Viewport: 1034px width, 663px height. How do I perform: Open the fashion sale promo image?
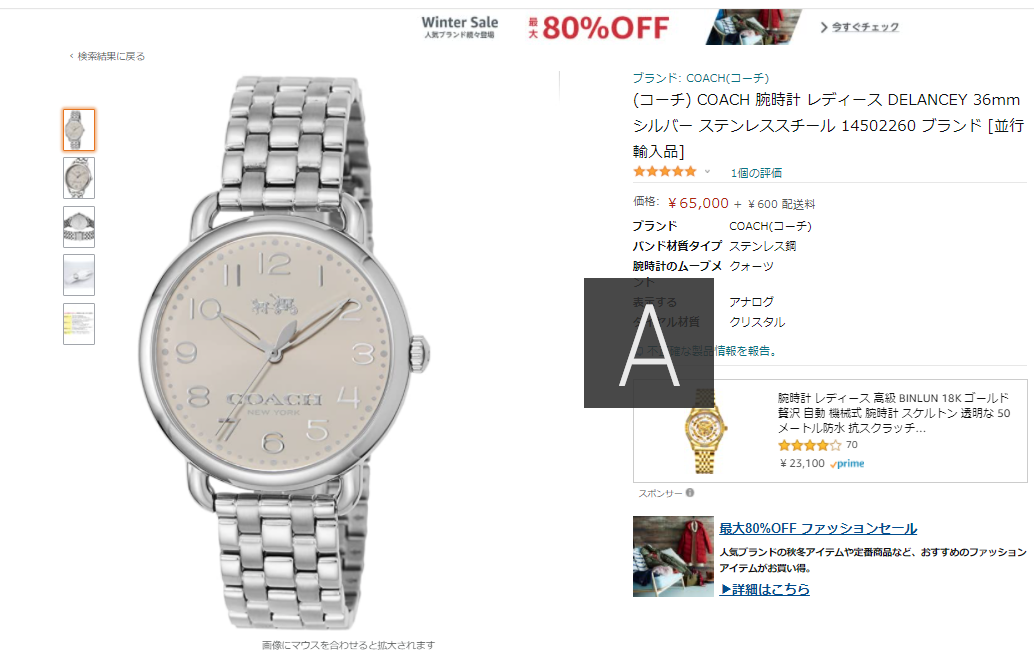point(673,556)
